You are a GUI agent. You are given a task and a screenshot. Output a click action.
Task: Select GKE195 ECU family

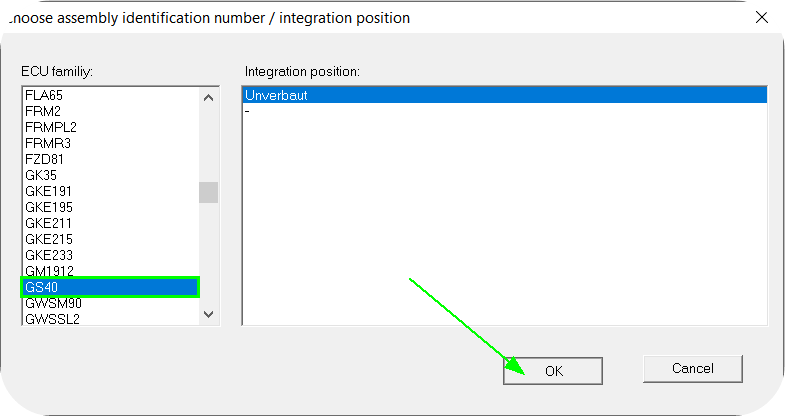(49, 207)
